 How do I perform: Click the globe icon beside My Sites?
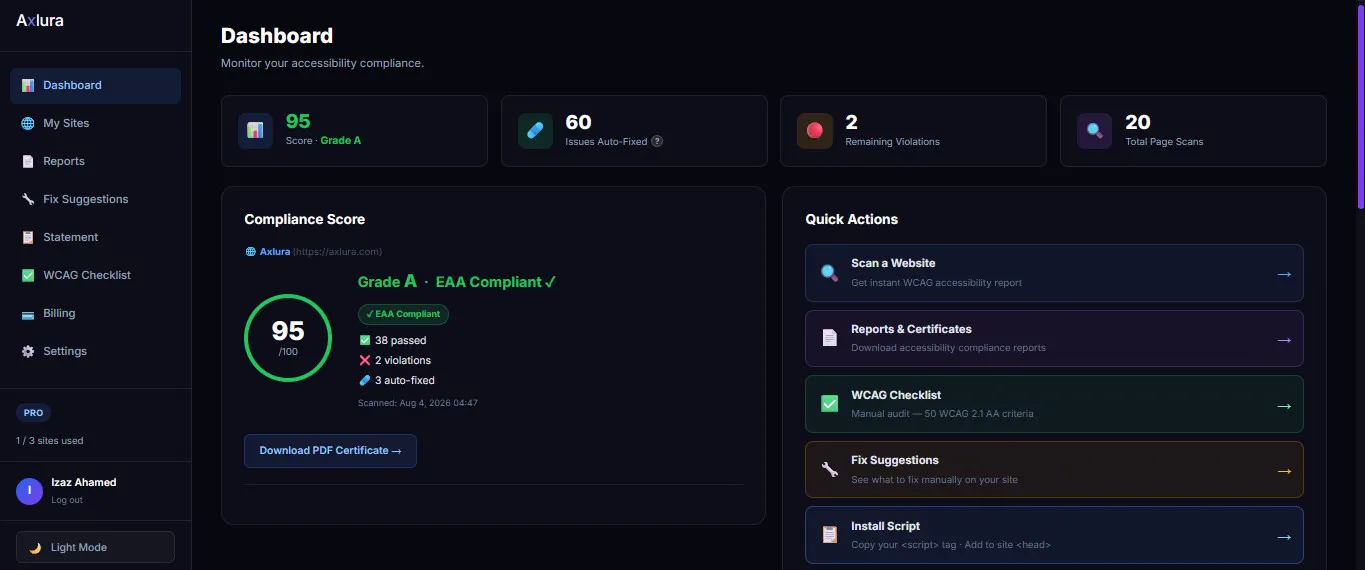28,124
